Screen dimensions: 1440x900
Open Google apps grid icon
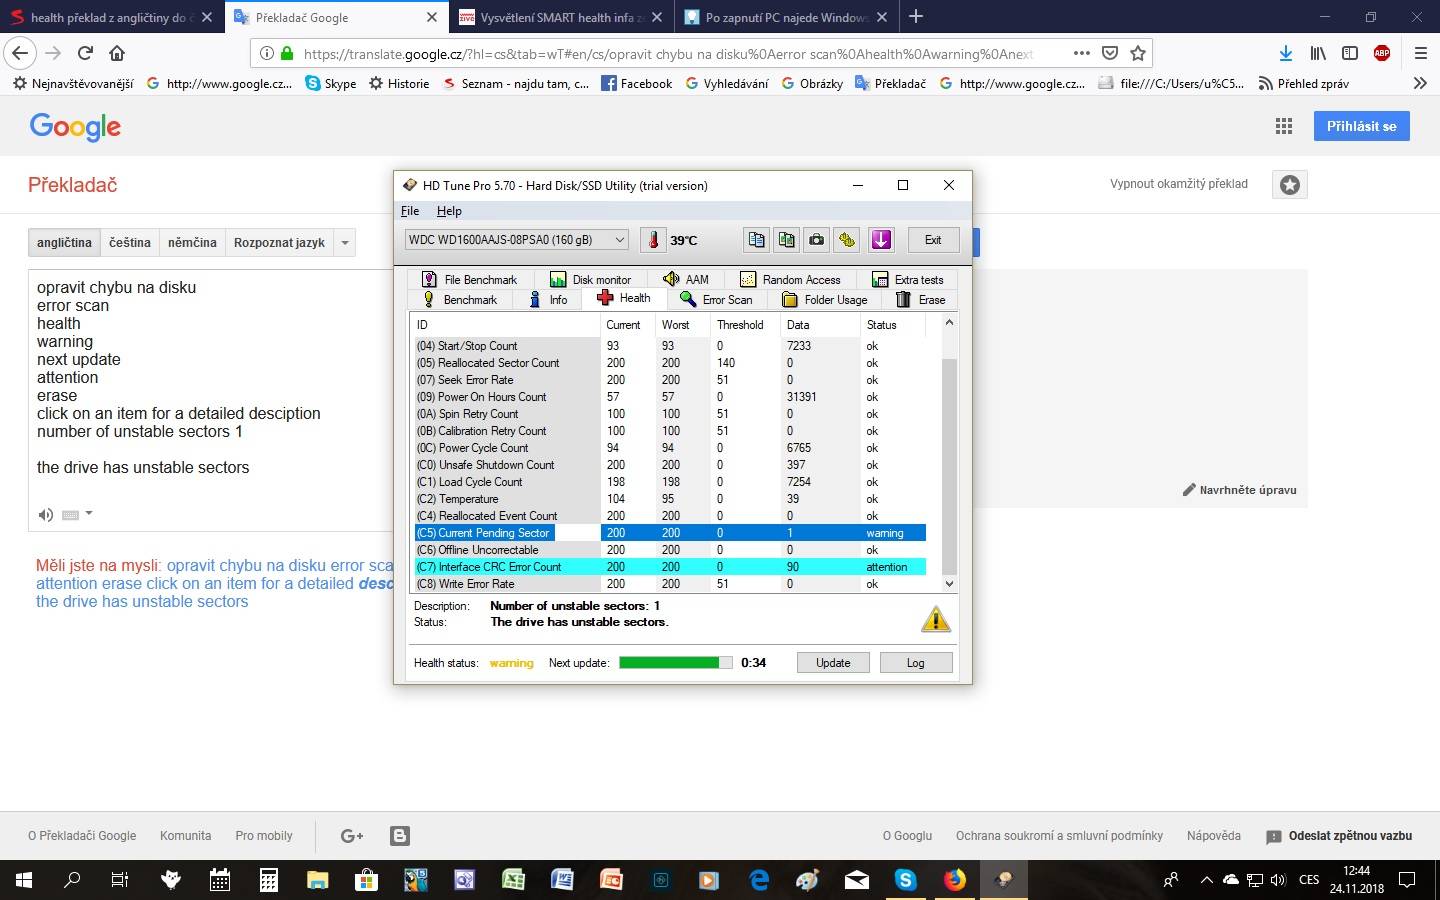click(1284, 126)
